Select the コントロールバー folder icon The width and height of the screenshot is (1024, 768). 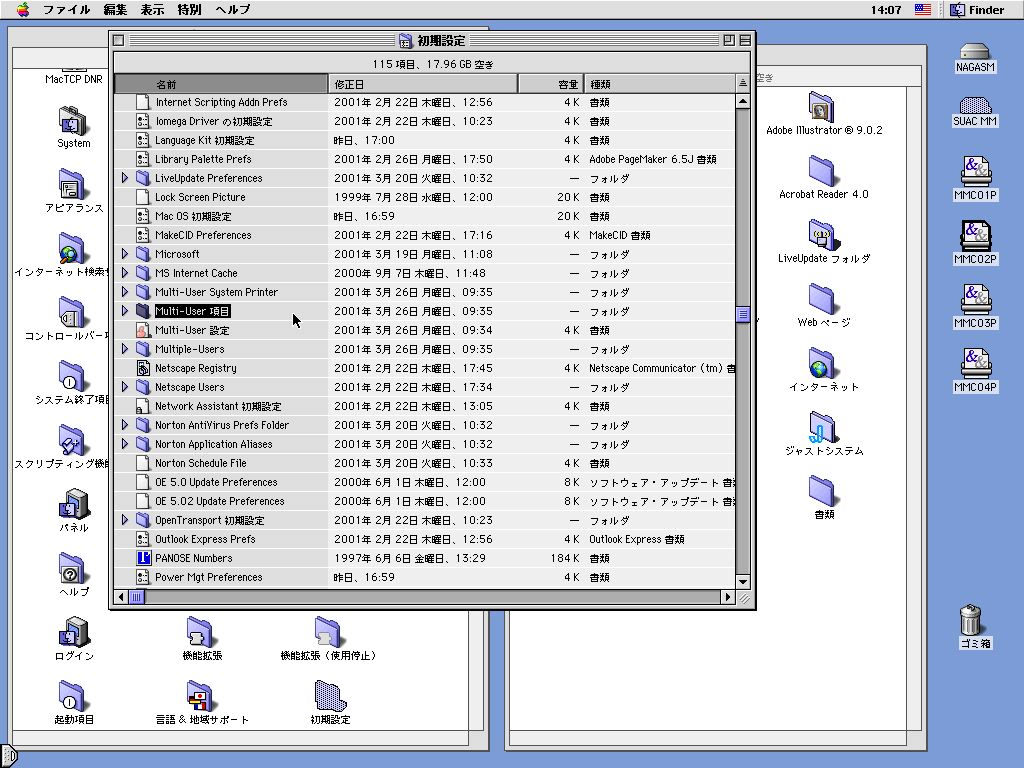pyautogui.click(x=72, y=313)
